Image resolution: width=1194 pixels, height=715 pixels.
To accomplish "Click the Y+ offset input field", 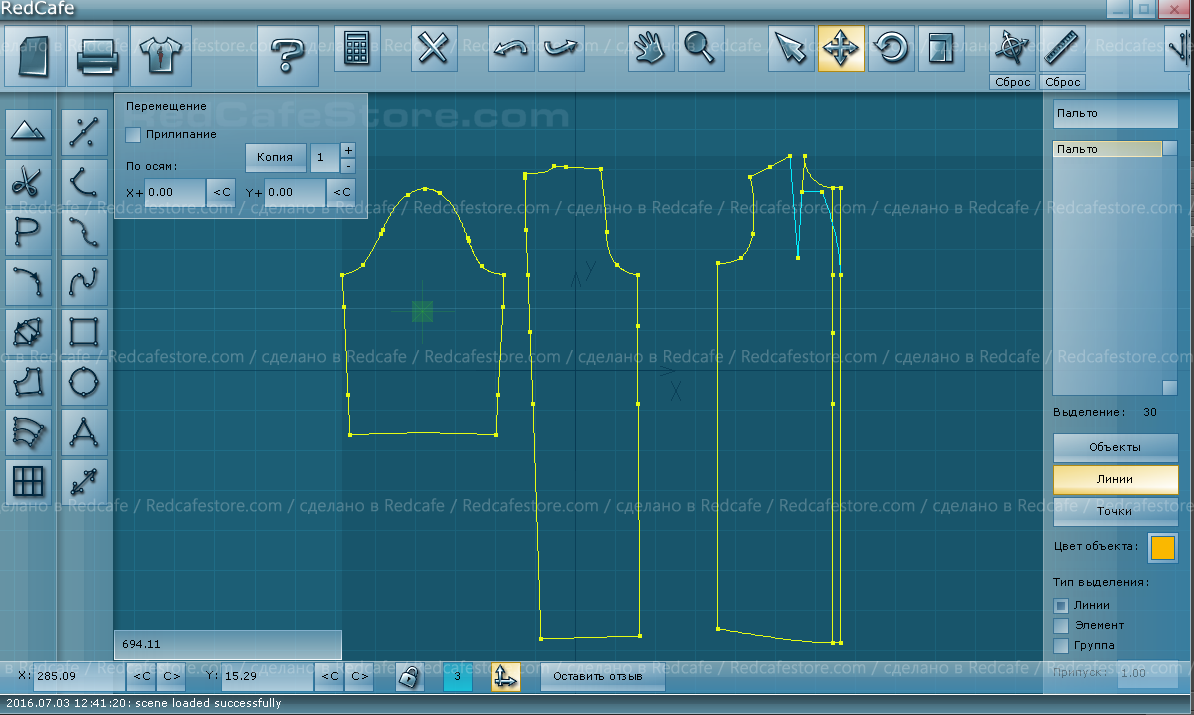I will tap(294, 193).
